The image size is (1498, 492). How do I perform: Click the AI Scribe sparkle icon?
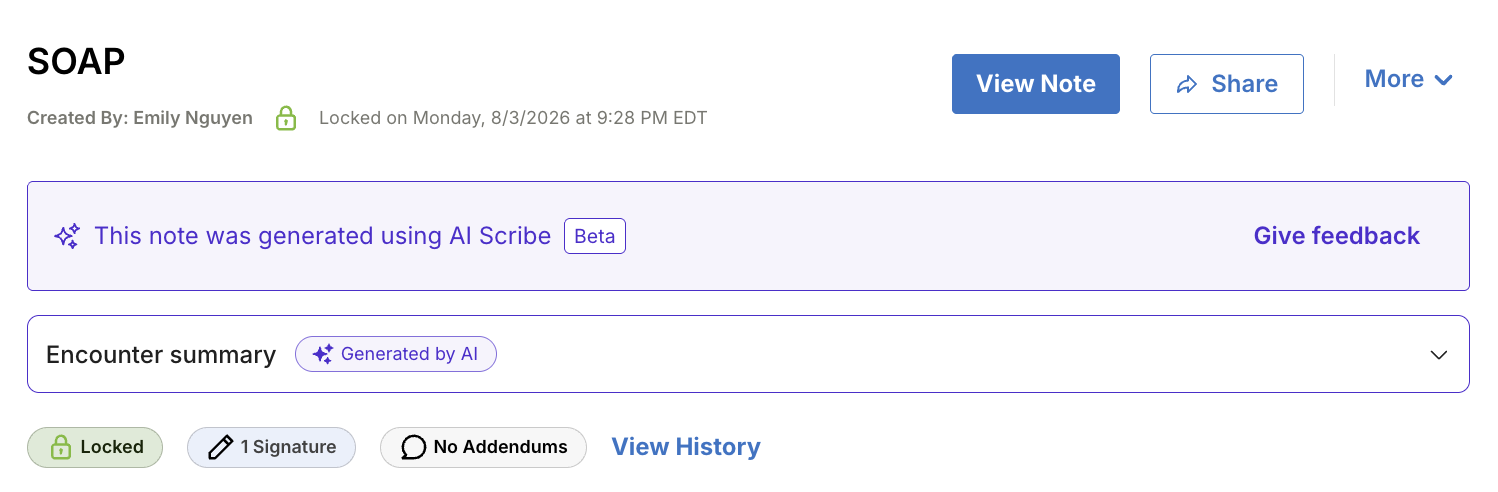point(67,236)
